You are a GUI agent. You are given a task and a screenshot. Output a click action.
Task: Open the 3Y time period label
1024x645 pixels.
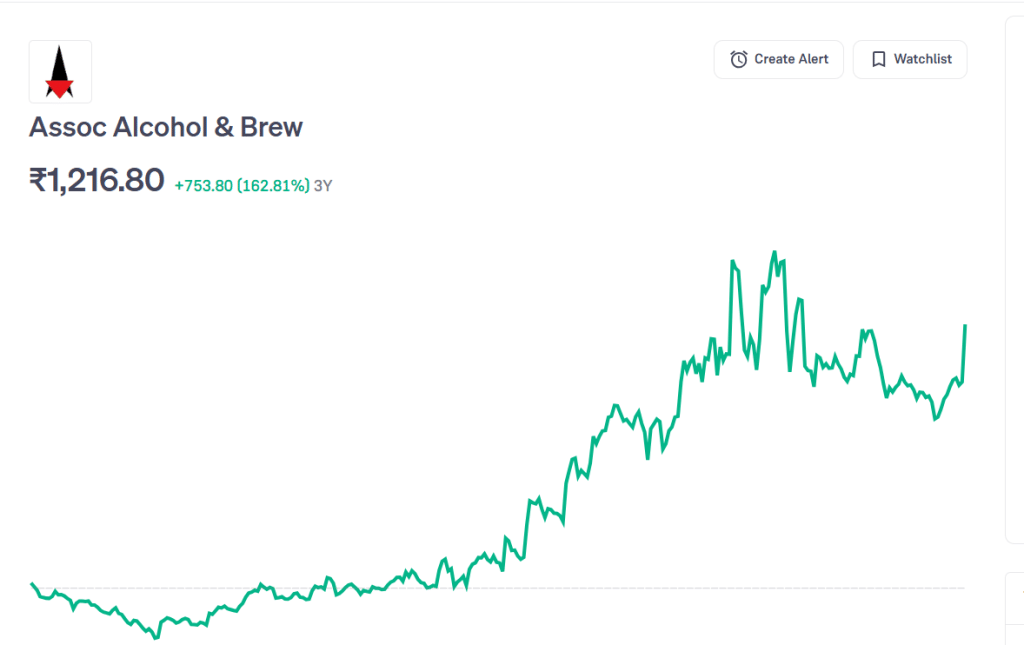[x=323, y=185]
